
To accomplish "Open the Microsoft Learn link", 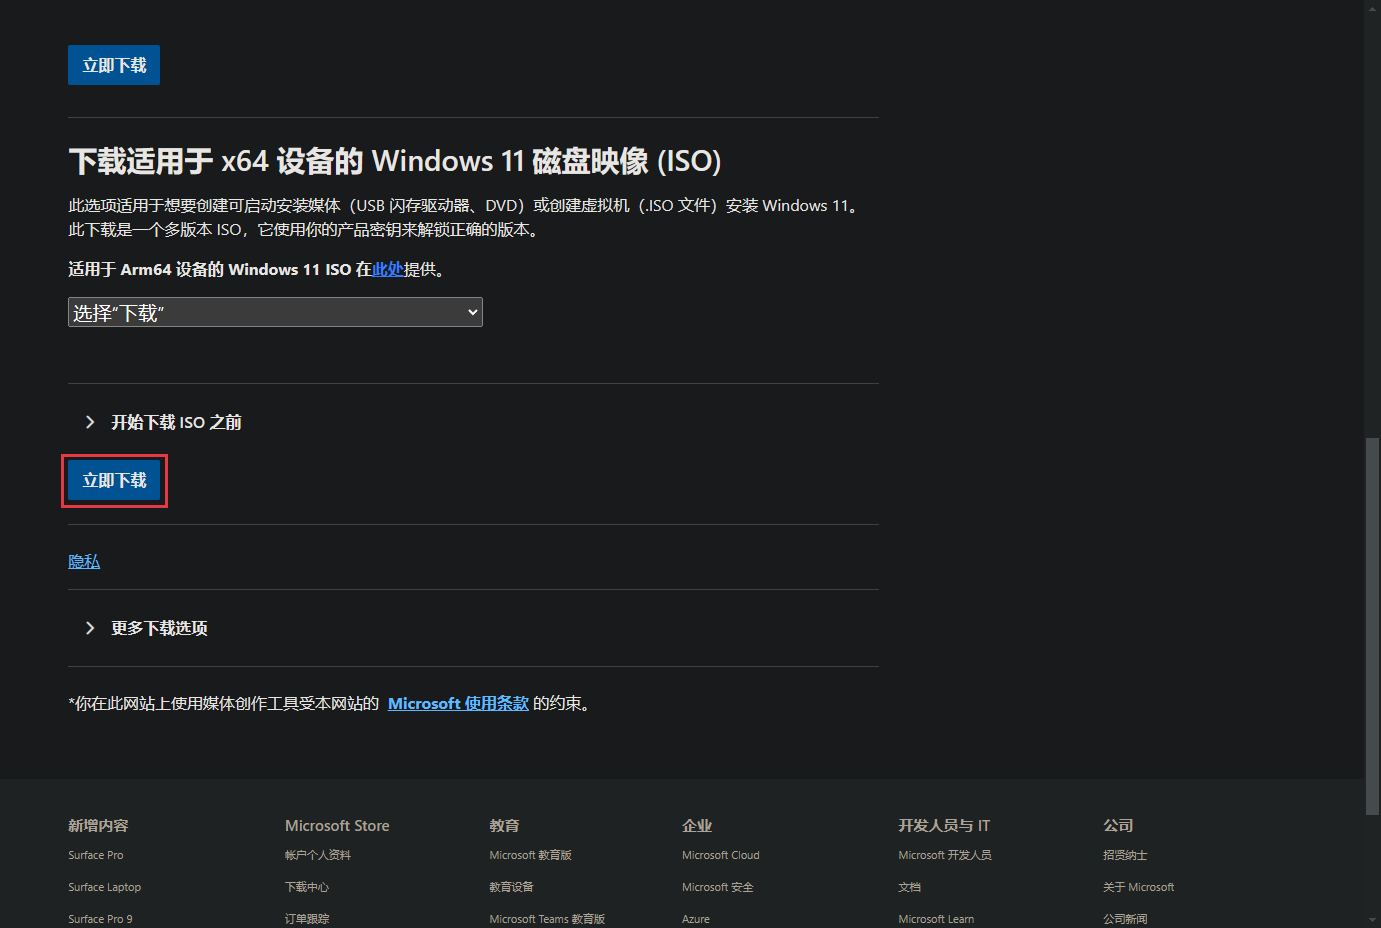I will point(935,918).
